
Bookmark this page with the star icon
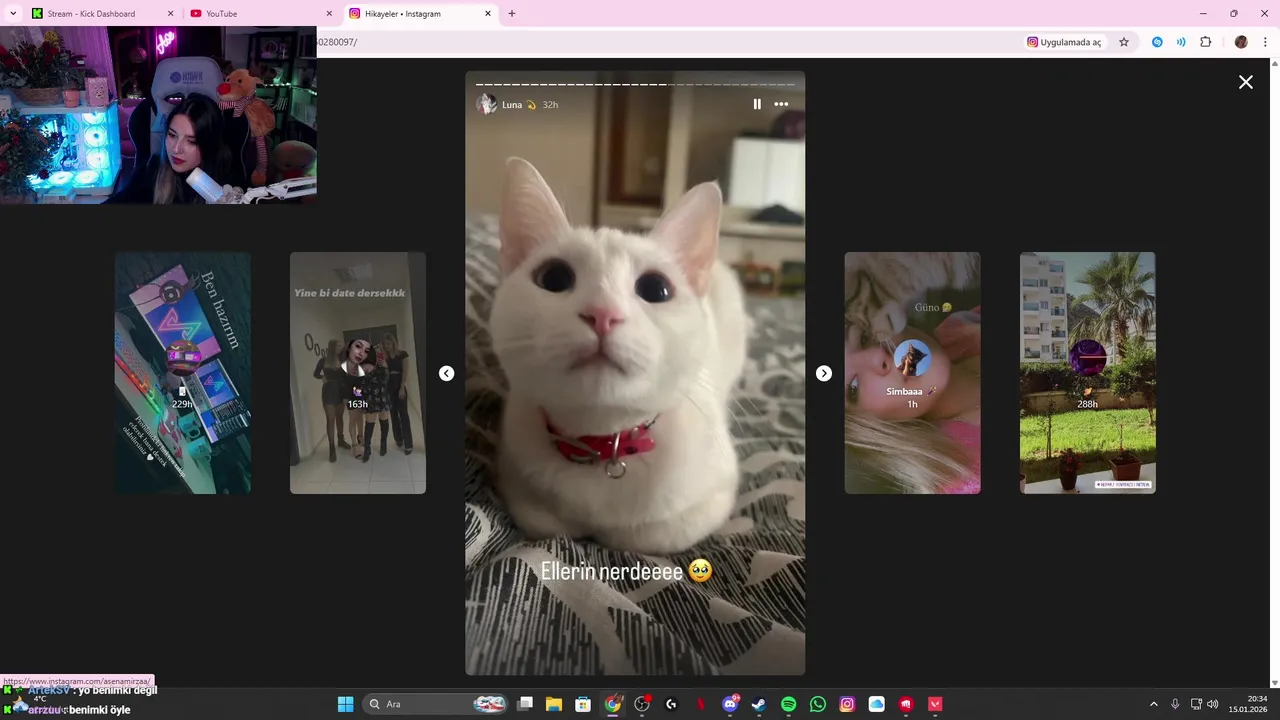[x=1124, y=42]
